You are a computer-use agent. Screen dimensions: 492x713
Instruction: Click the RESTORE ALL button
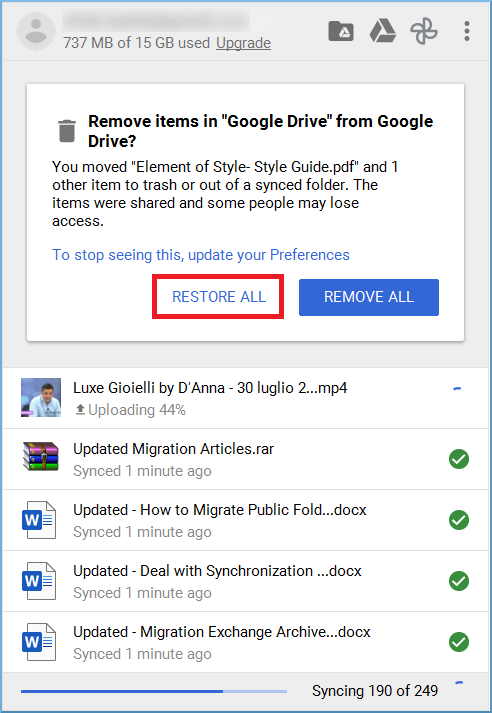pyautogui.click(x=218, y=296)
